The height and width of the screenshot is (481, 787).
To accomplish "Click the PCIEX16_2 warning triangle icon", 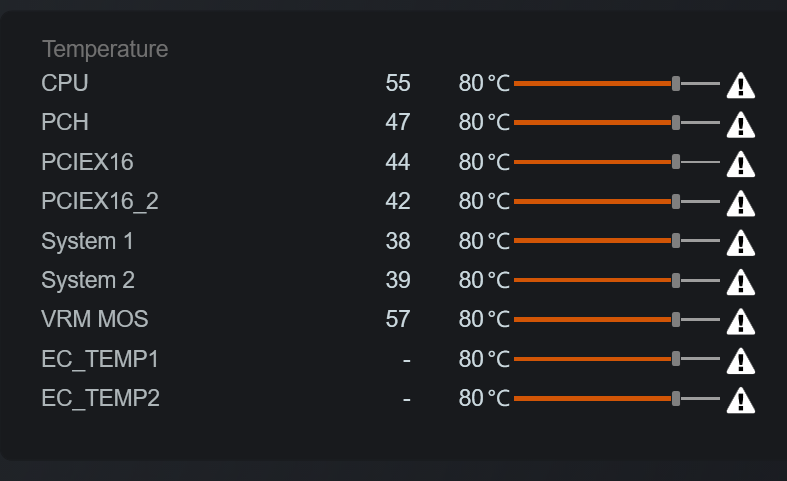I will pos(740,203).
